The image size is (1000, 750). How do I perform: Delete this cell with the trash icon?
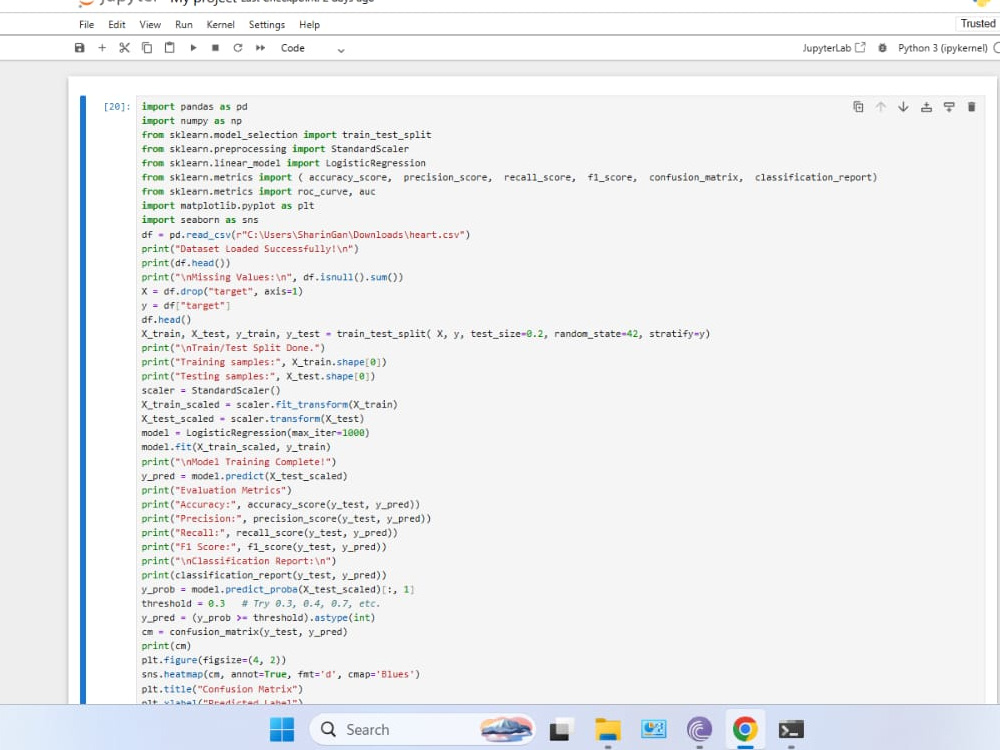click(971, 107)
